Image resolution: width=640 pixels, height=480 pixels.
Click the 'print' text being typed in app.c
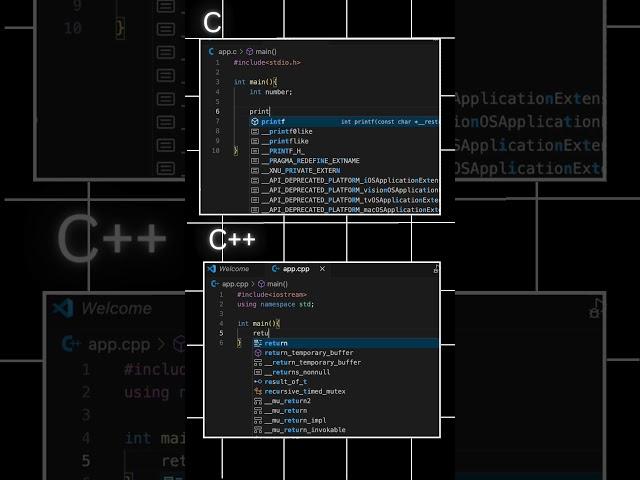(259, 111)
